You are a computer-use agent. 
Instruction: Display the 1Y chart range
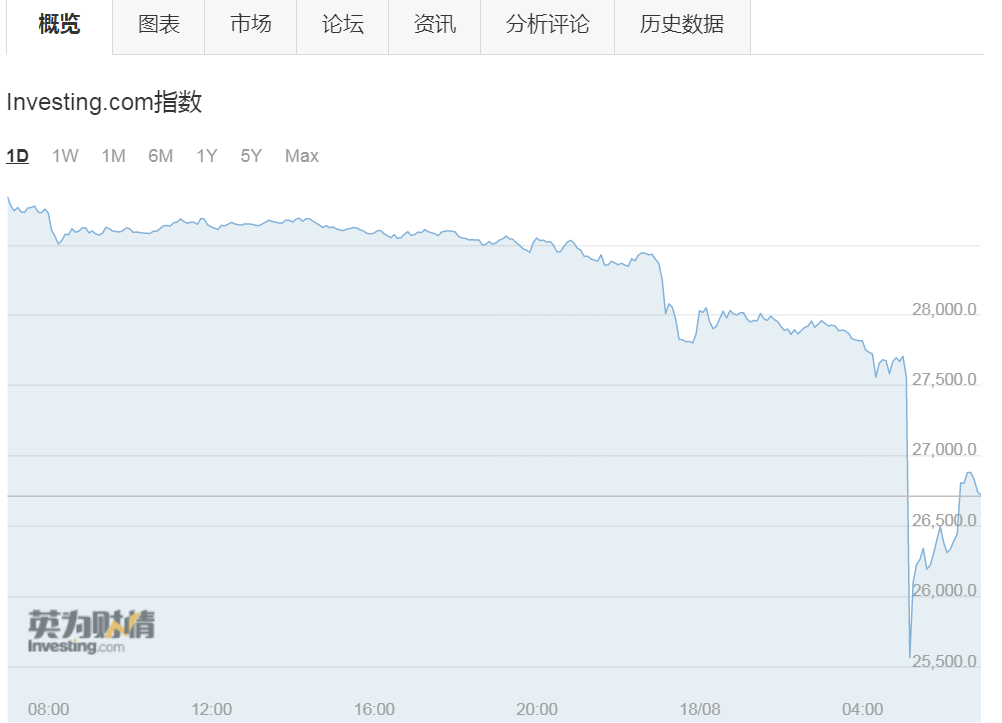click(x=206, y=156)
